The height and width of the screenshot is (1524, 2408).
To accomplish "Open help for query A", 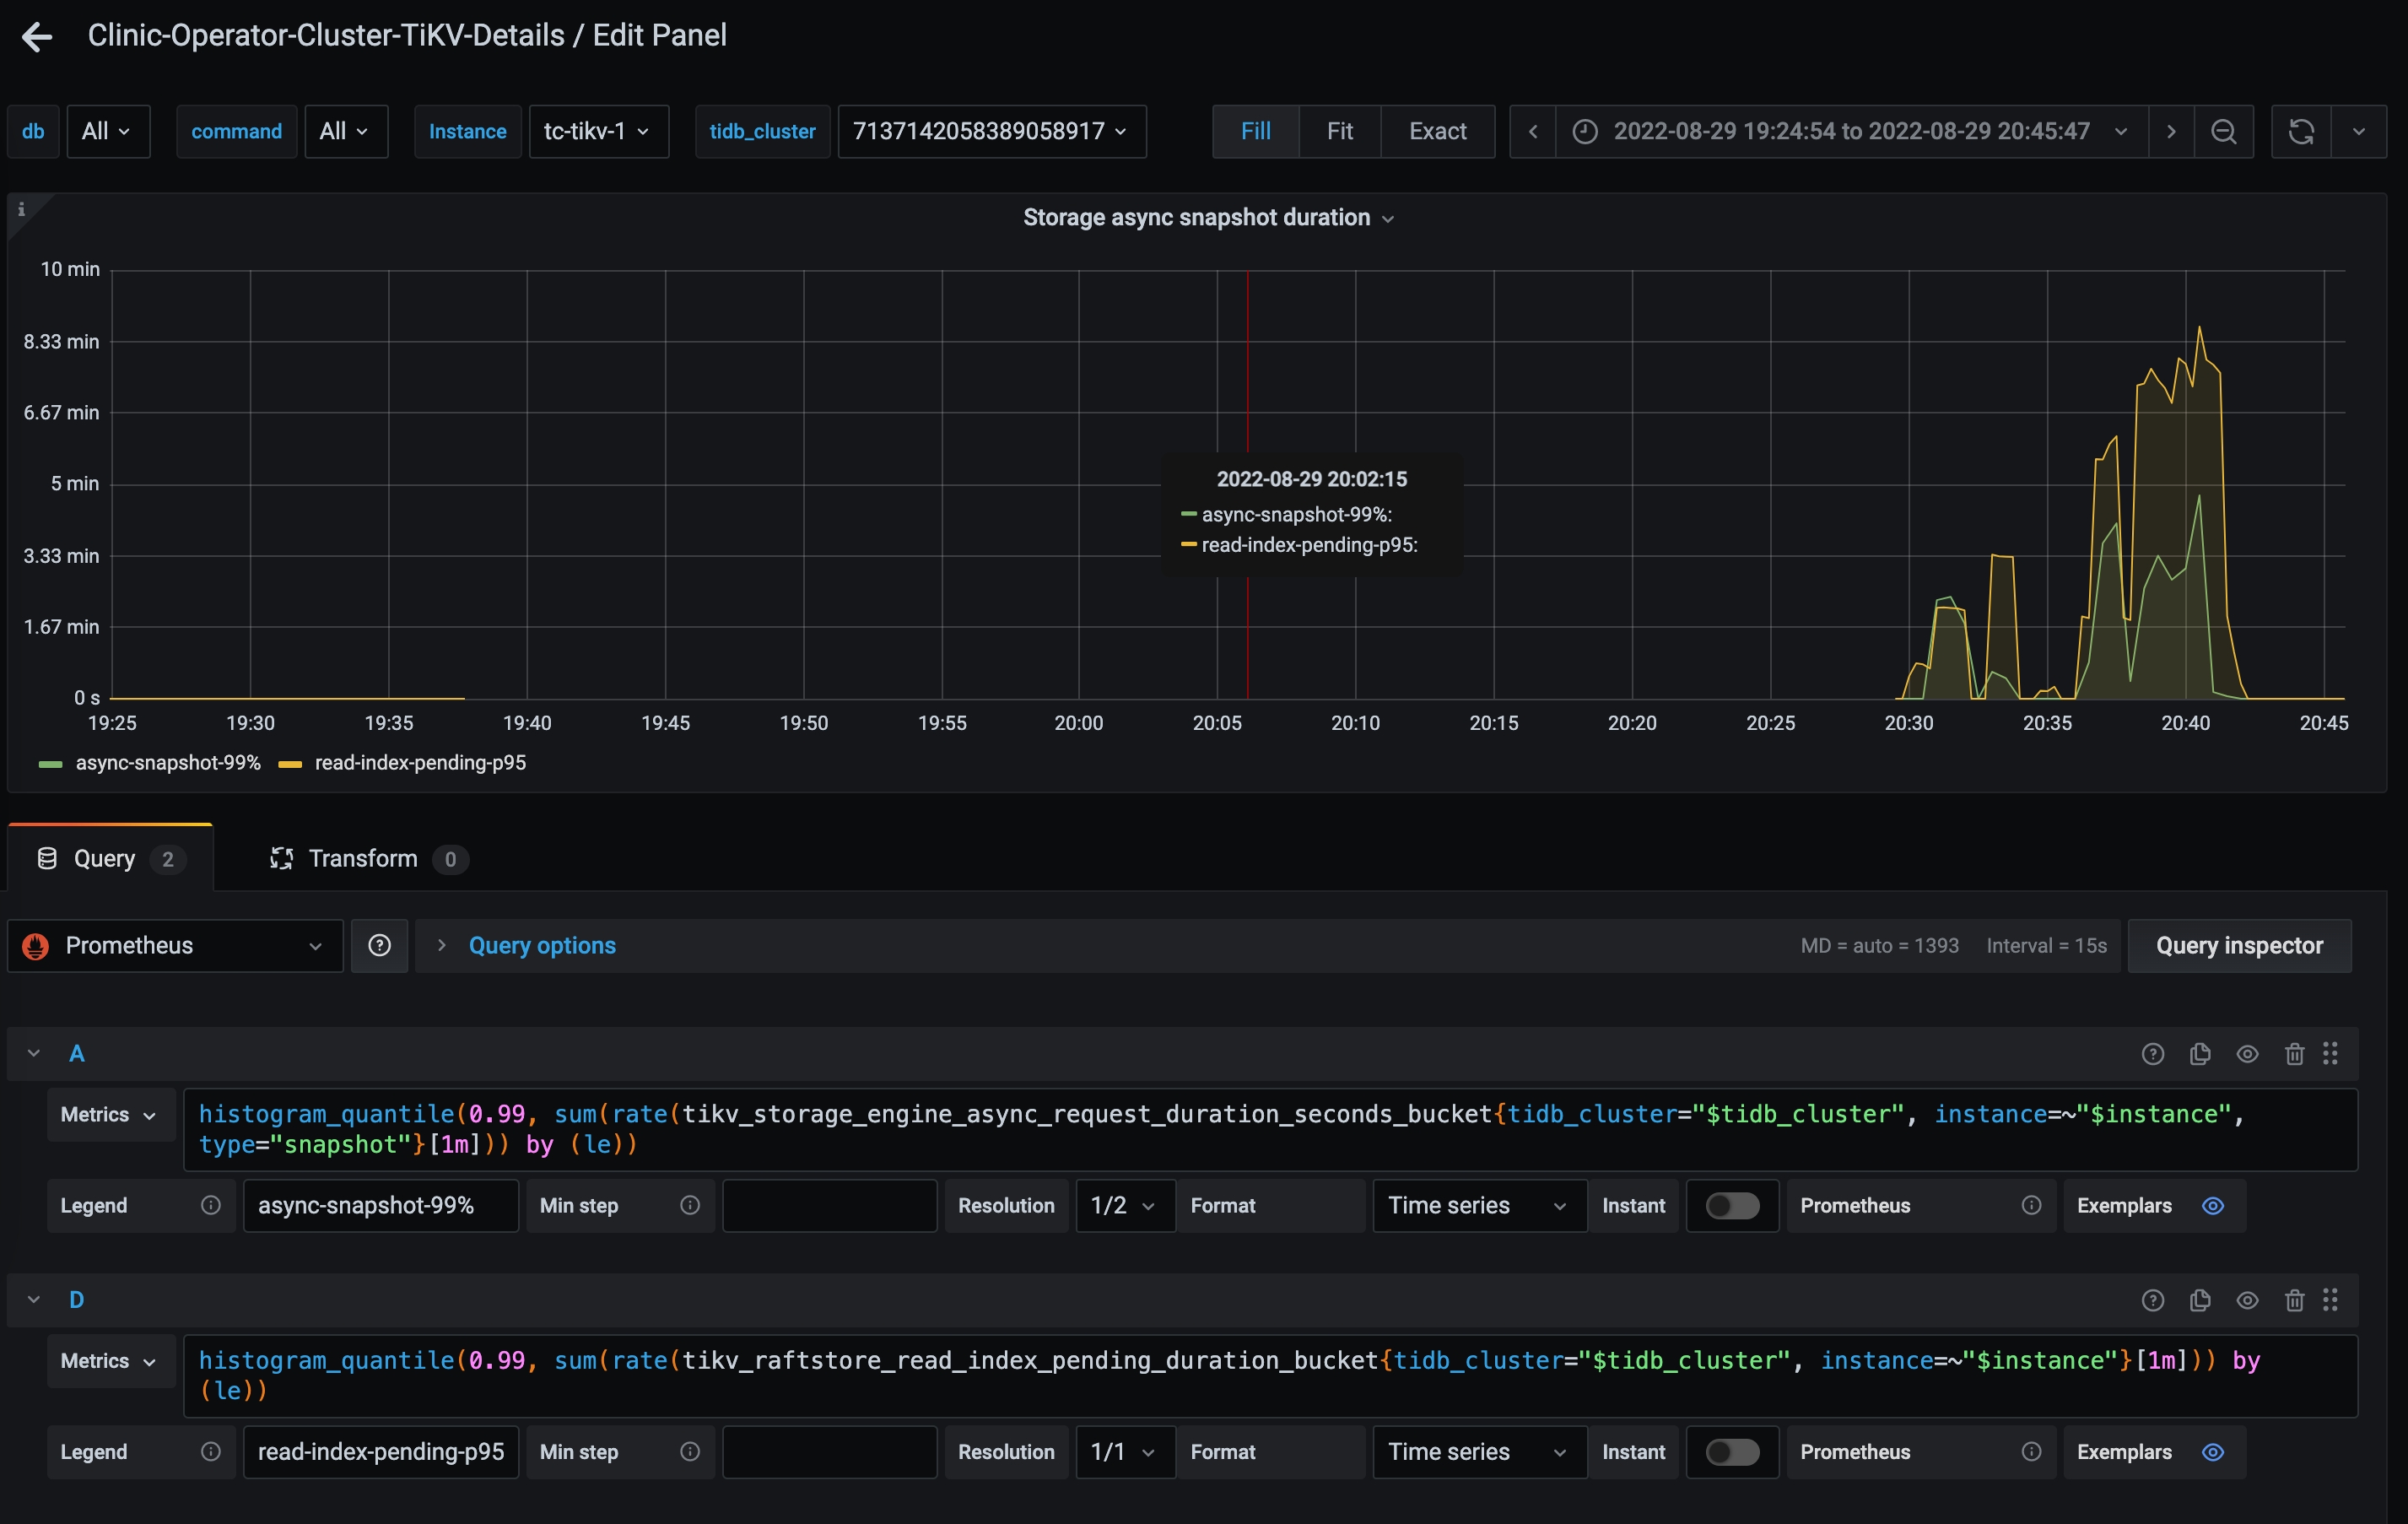I will 2152,1053.
